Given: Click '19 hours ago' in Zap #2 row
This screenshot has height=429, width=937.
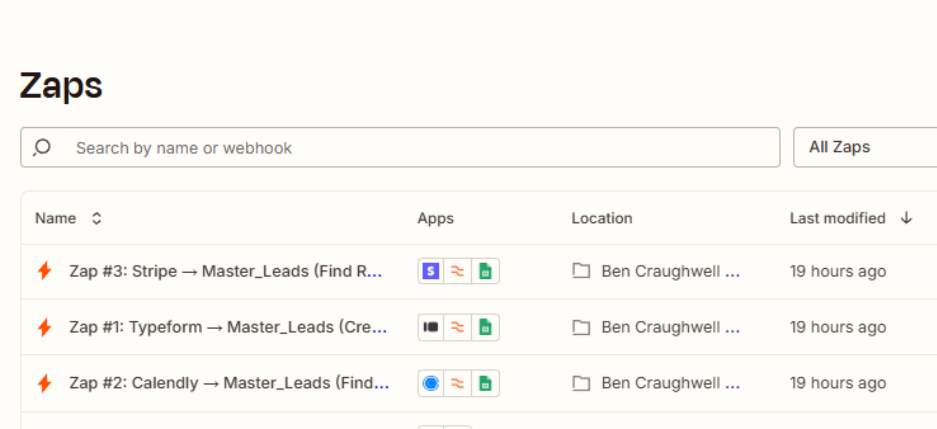Looking at the screenshot, I should tap(838, 383).
